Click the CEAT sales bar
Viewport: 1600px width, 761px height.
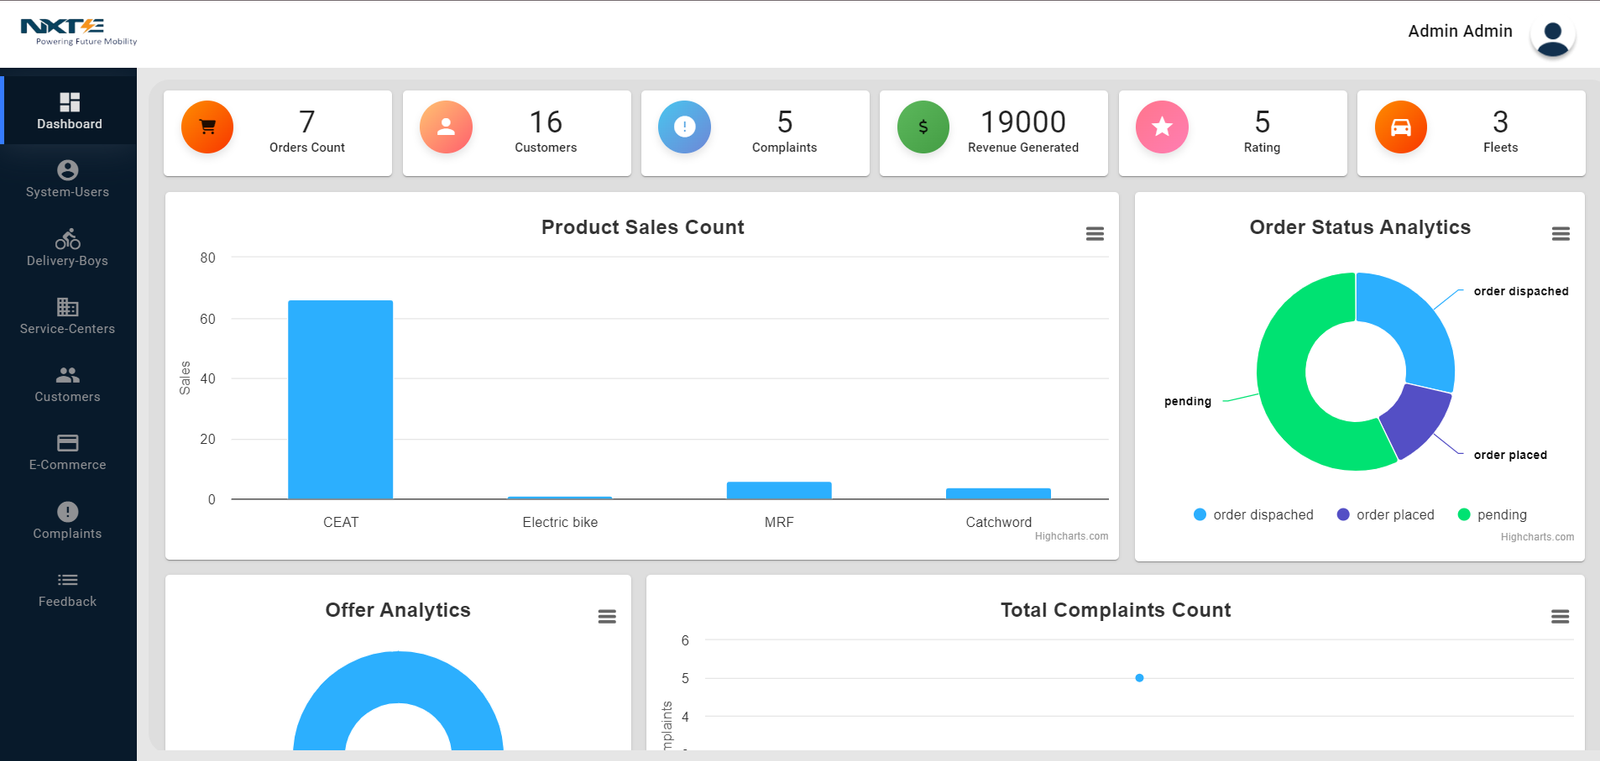(x=340, y=400)
